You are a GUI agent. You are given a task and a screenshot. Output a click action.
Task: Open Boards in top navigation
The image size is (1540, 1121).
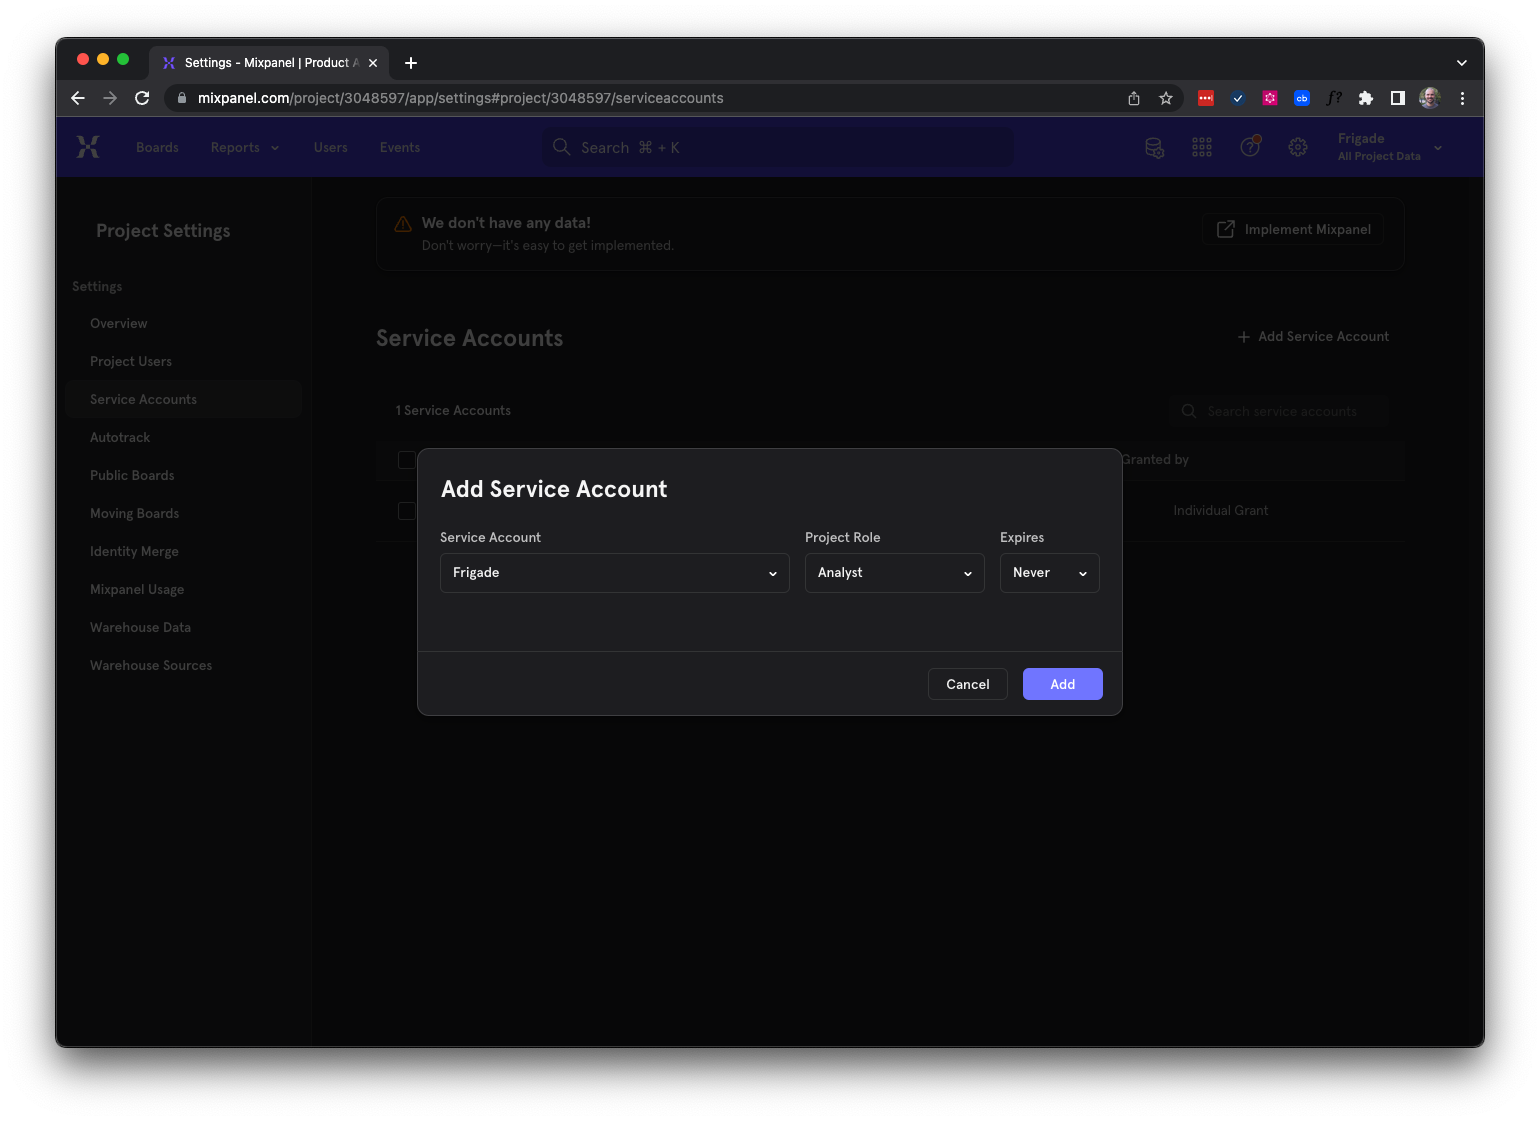coord(157,147)
